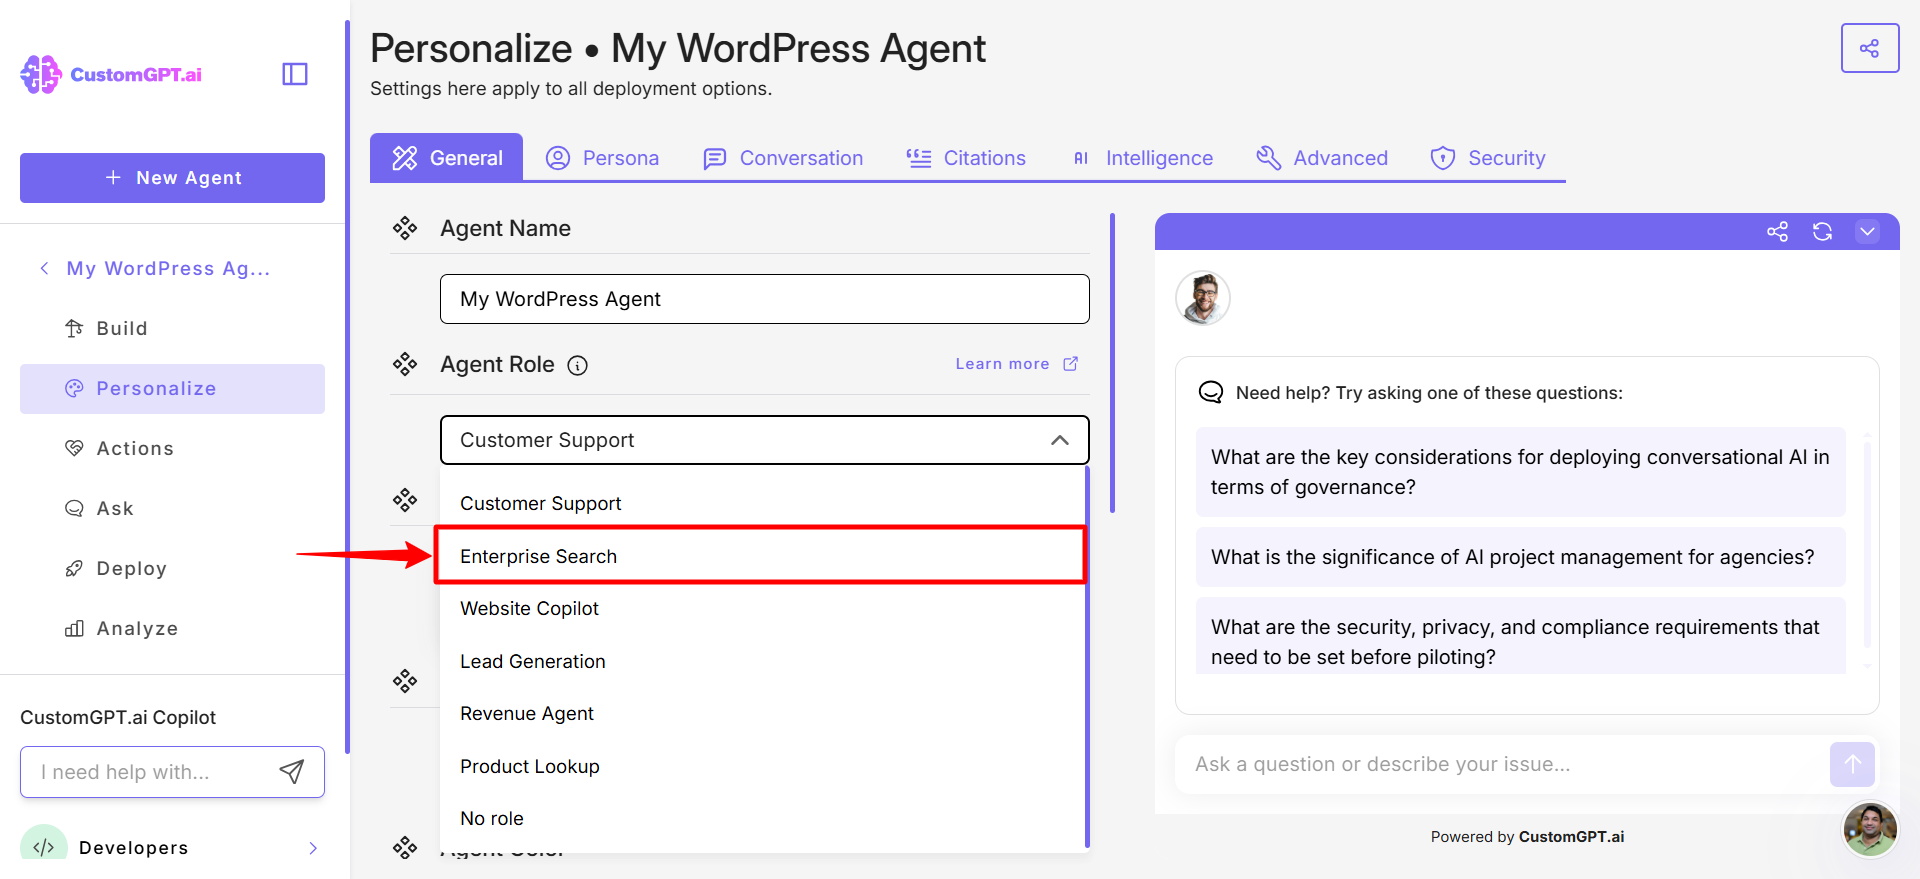The image size is (1920, 879).
Task: Click the share icon in chat preview header
Action: (1777, 232)
